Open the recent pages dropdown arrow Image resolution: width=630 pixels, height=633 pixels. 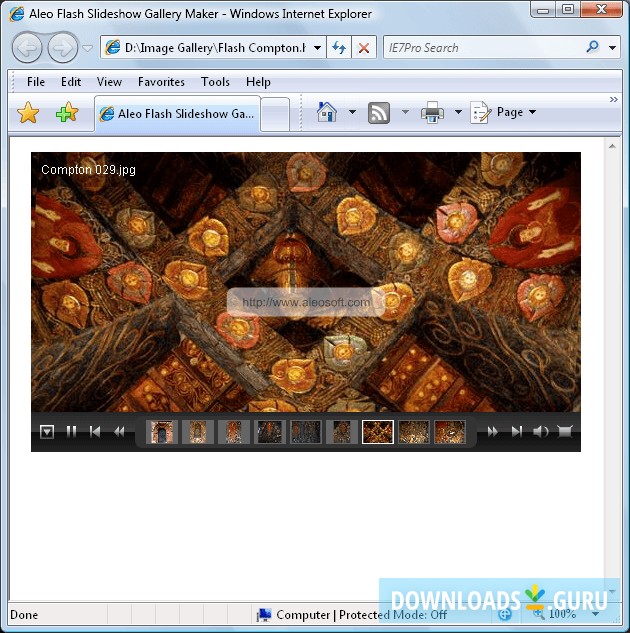[88, 48]
